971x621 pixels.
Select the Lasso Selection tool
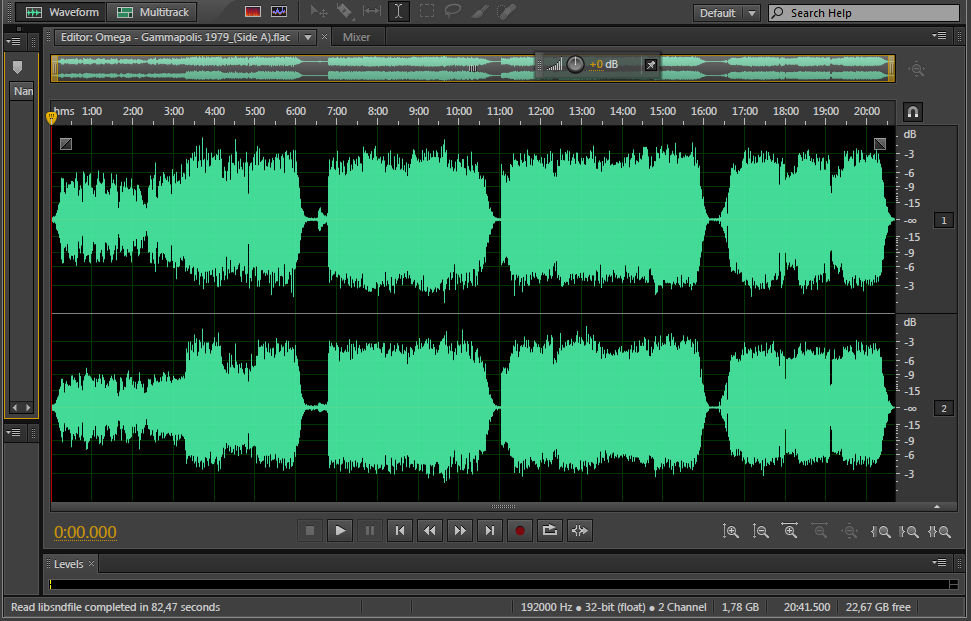(453, 12)
